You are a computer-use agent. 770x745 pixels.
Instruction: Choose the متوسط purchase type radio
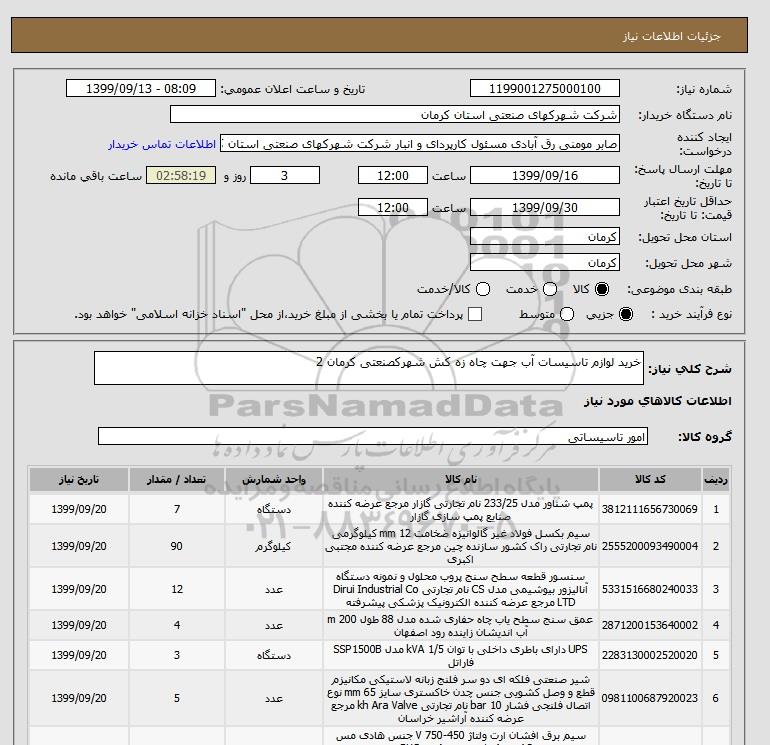click(x=567, y=314)
